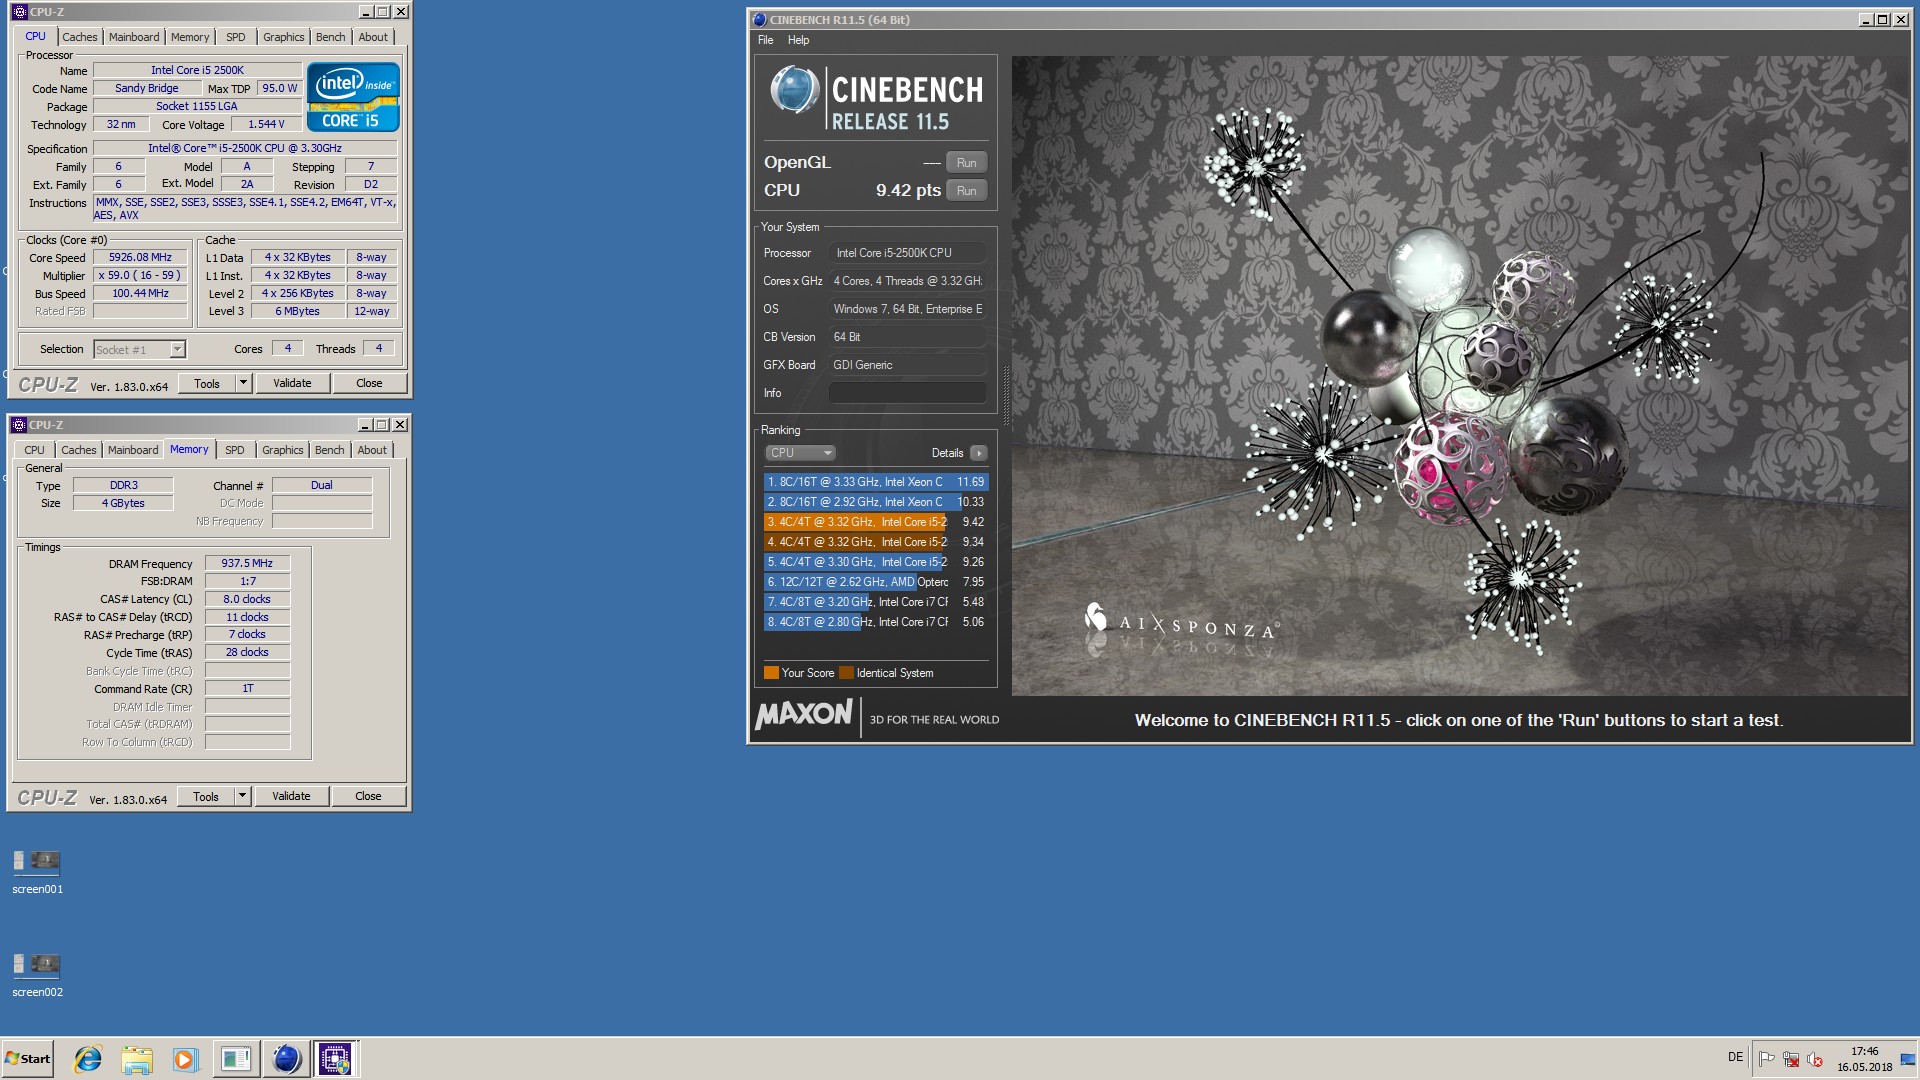The height and width of the screenshot is (1080, 1920).
Task: Click Validate in lower CPU-Z window
Action: [291, 796]
